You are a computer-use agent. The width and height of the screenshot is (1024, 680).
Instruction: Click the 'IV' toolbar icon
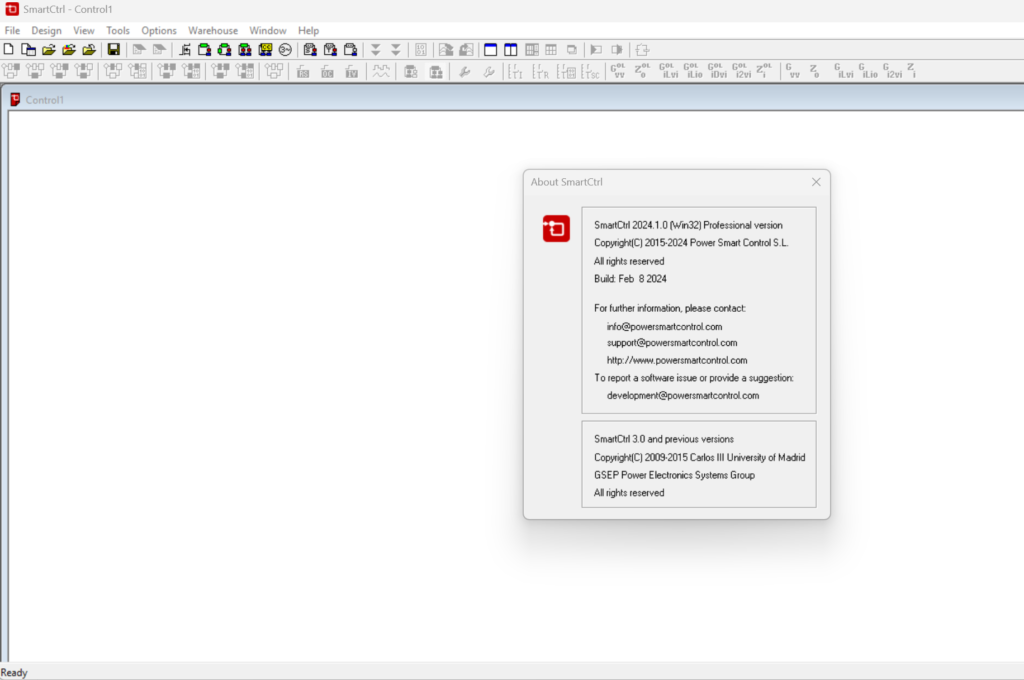[351, 71]
